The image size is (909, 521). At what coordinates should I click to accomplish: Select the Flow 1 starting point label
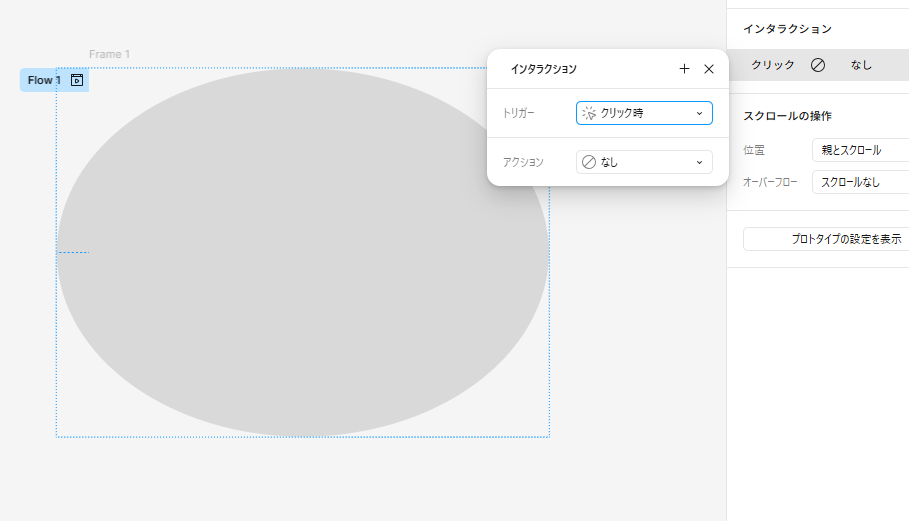tap(44, 80)
